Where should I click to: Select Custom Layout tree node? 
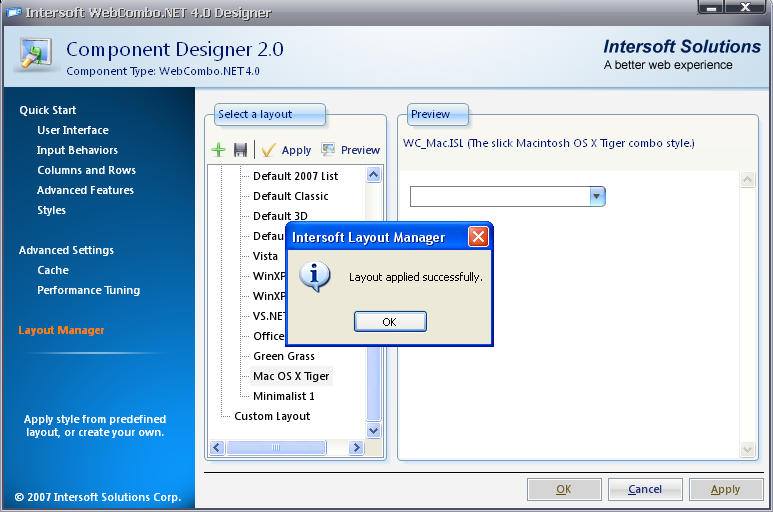272,416
